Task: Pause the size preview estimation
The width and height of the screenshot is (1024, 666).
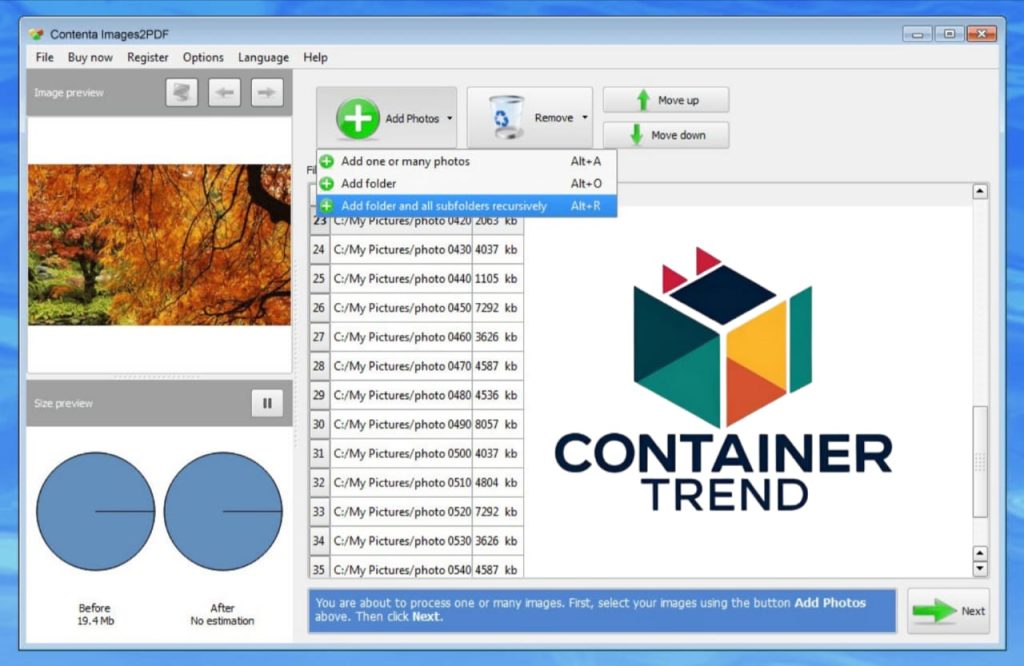Action: [267, 403]
